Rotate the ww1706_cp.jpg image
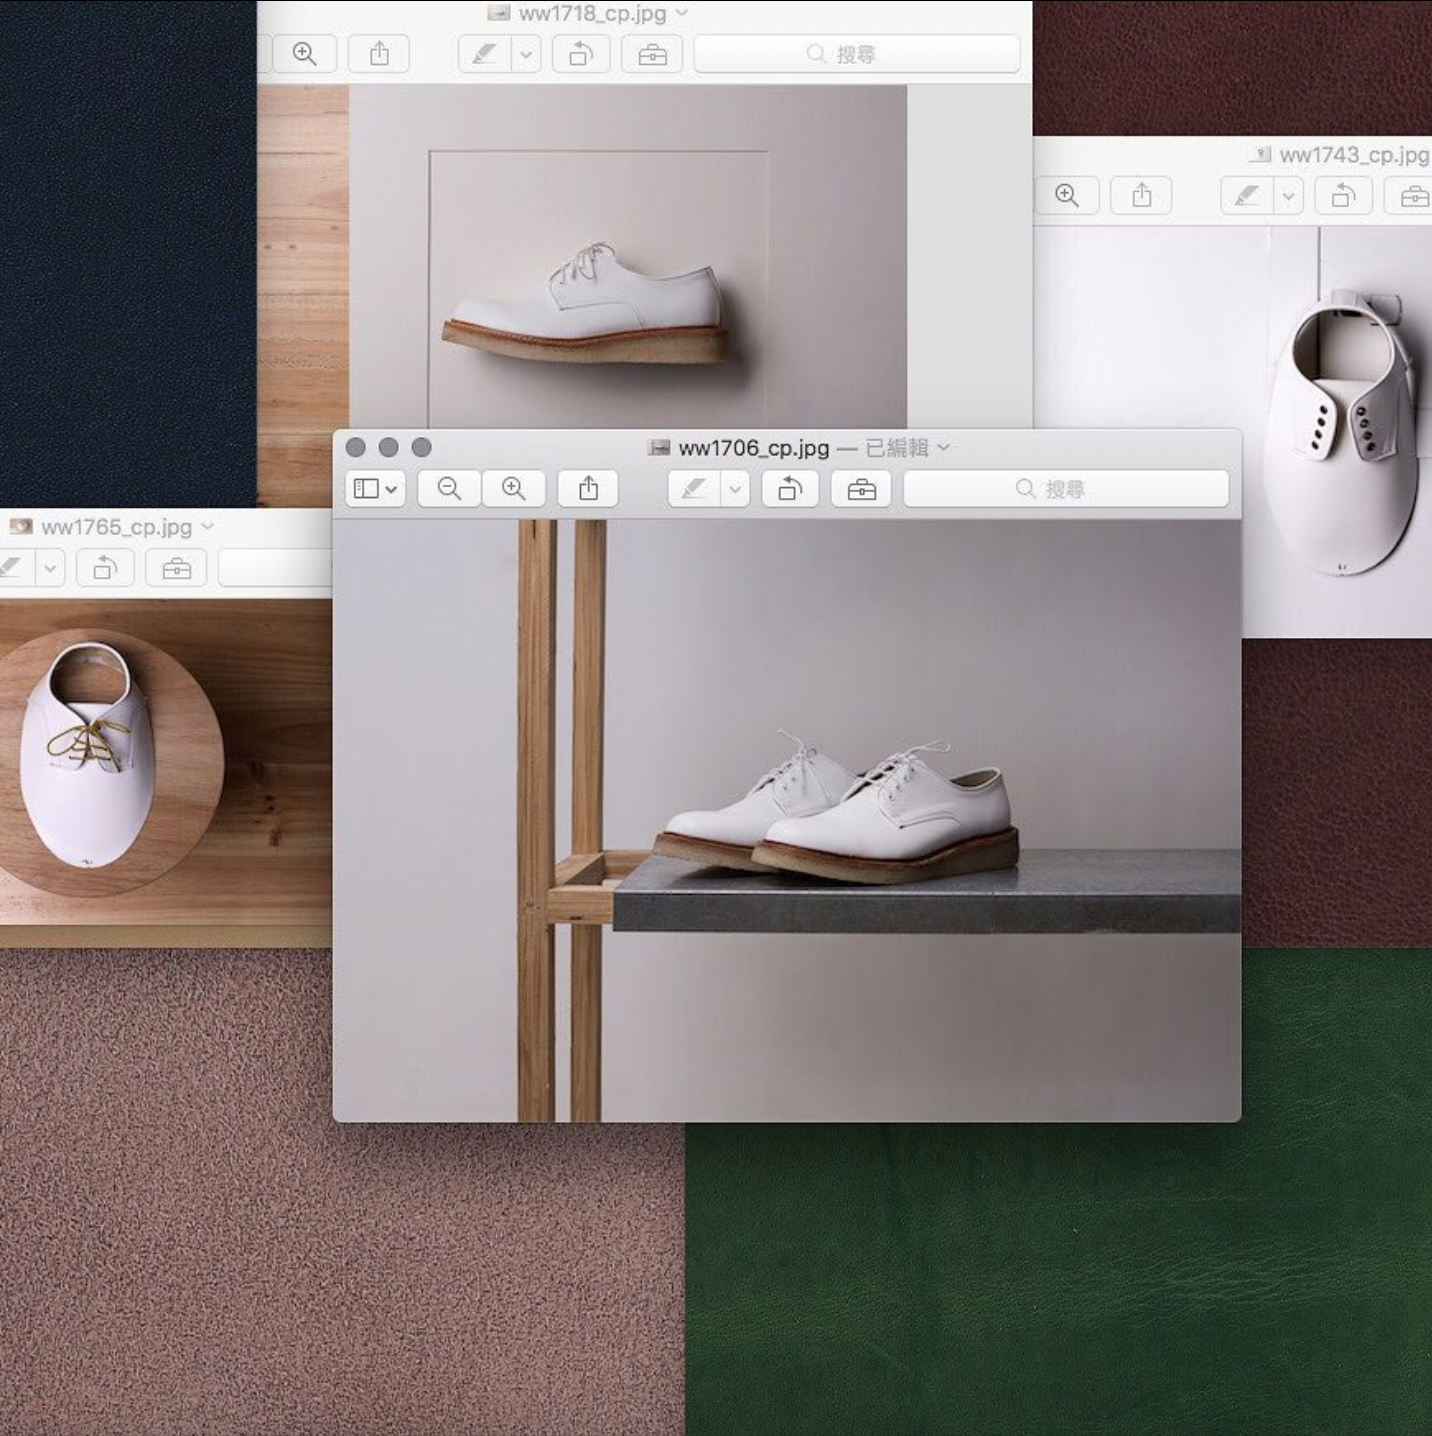Viewport: 1432px width, 1436px height. coord(791,489)
